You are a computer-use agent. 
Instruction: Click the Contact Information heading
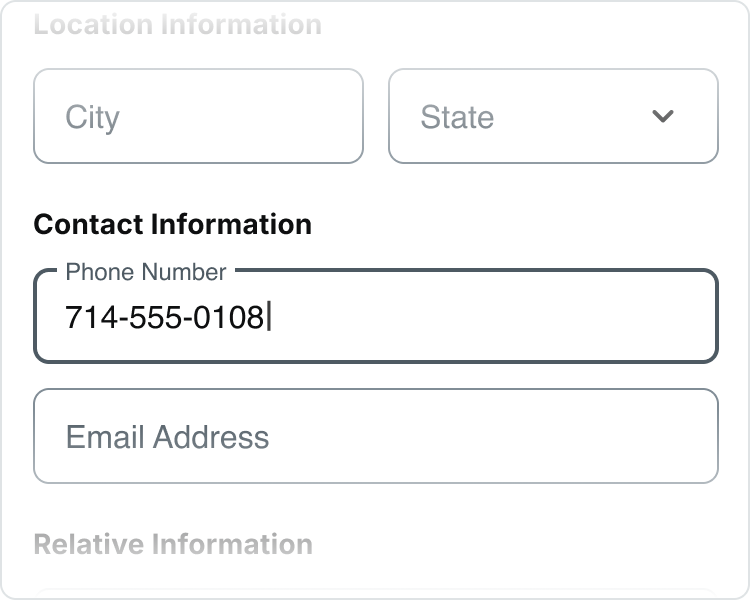(172, 224)
